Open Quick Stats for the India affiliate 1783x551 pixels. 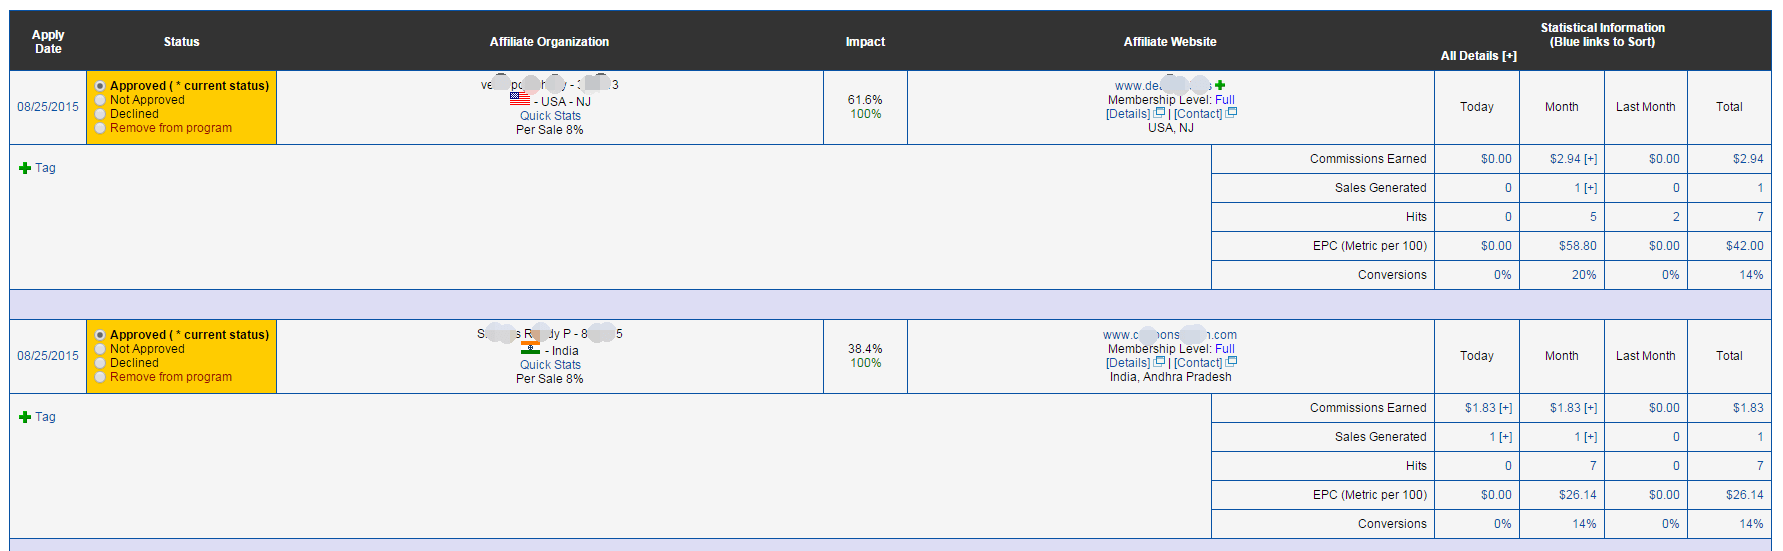pos(550,365)
